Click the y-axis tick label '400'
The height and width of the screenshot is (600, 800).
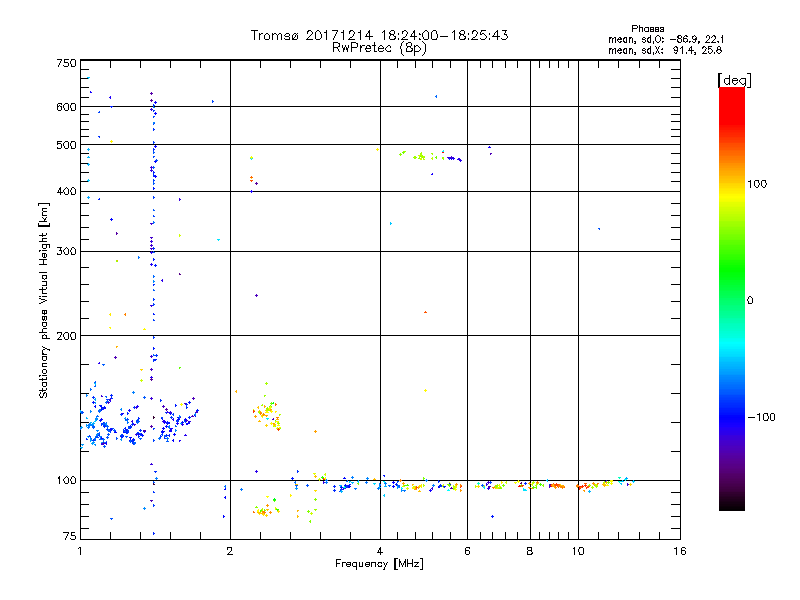[66, 191]
